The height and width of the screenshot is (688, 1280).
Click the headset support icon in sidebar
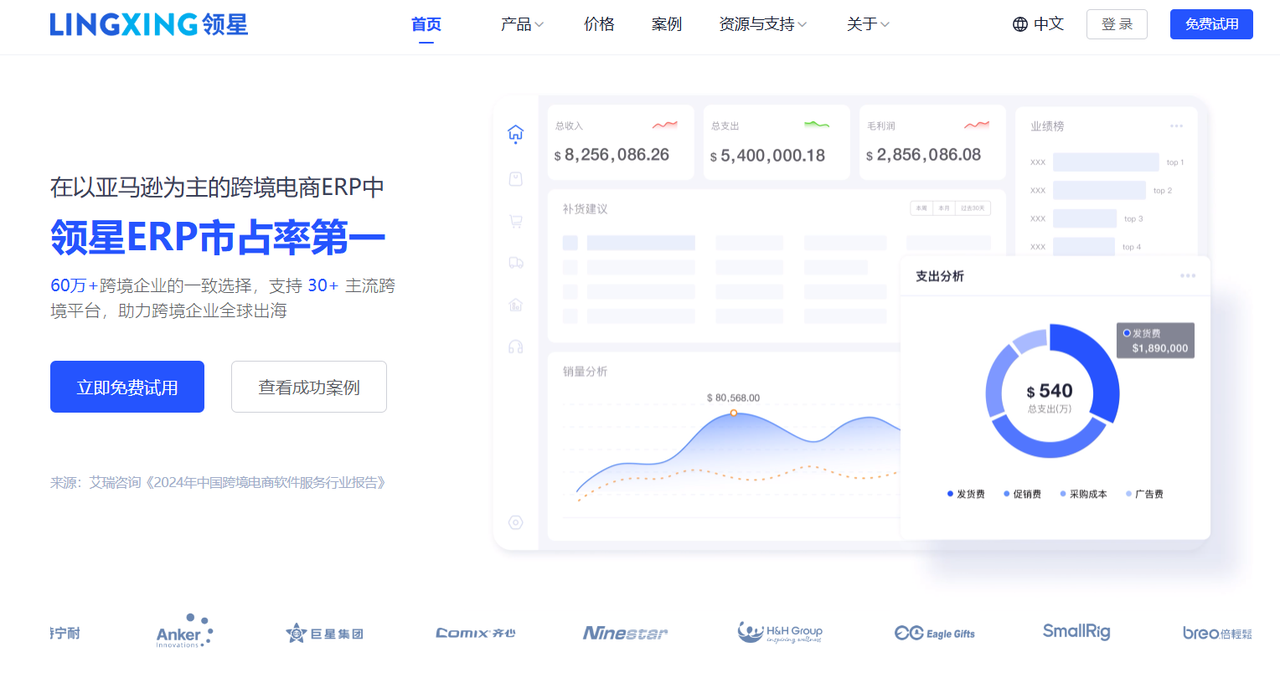pos(516,345)
